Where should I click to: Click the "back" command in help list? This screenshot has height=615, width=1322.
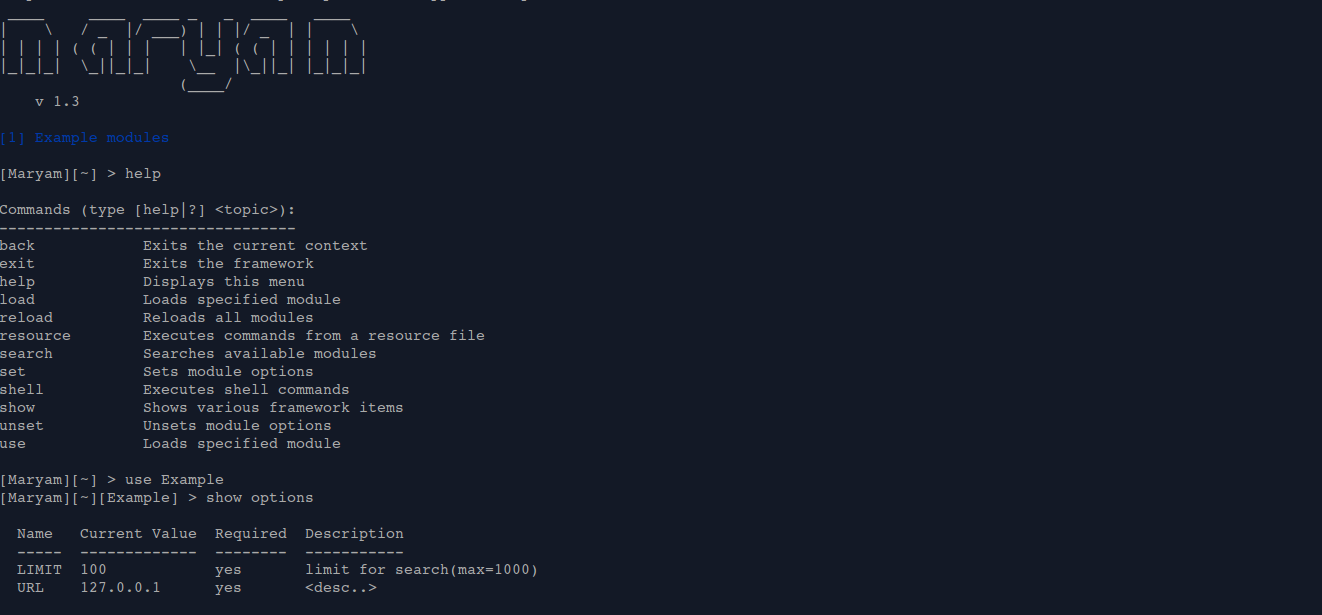point(17,246)
